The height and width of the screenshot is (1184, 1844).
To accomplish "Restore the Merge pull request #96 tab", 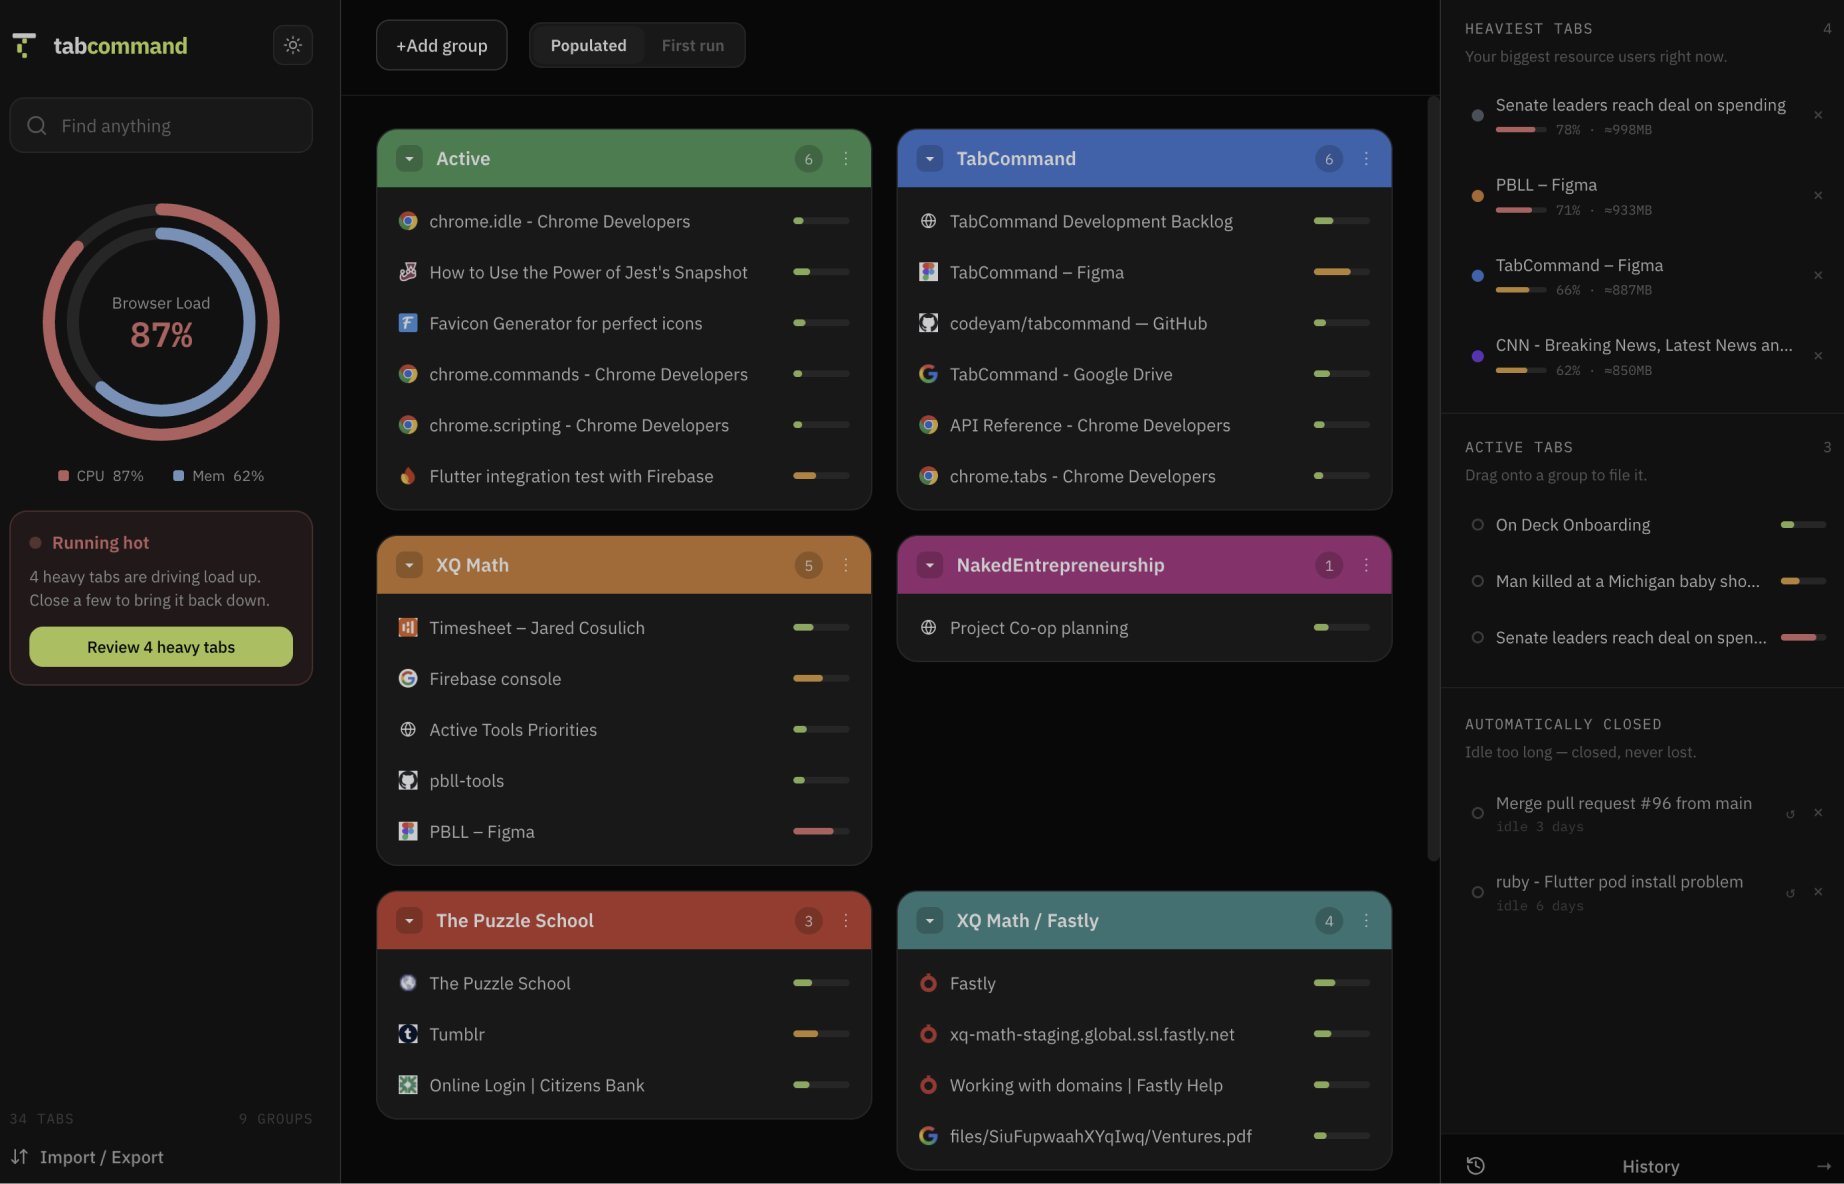I will (1790, 813).
